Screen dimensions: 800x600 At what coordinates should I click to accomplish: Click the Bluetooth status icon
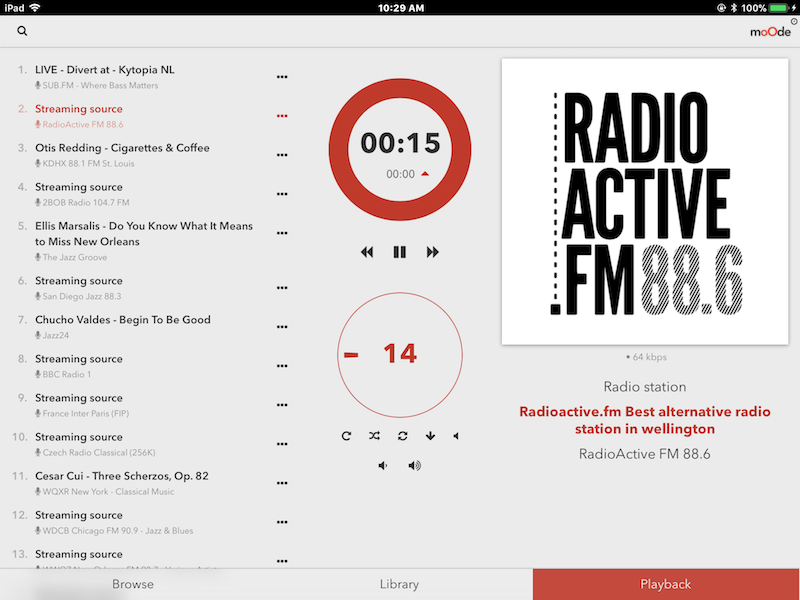[734, 8]
